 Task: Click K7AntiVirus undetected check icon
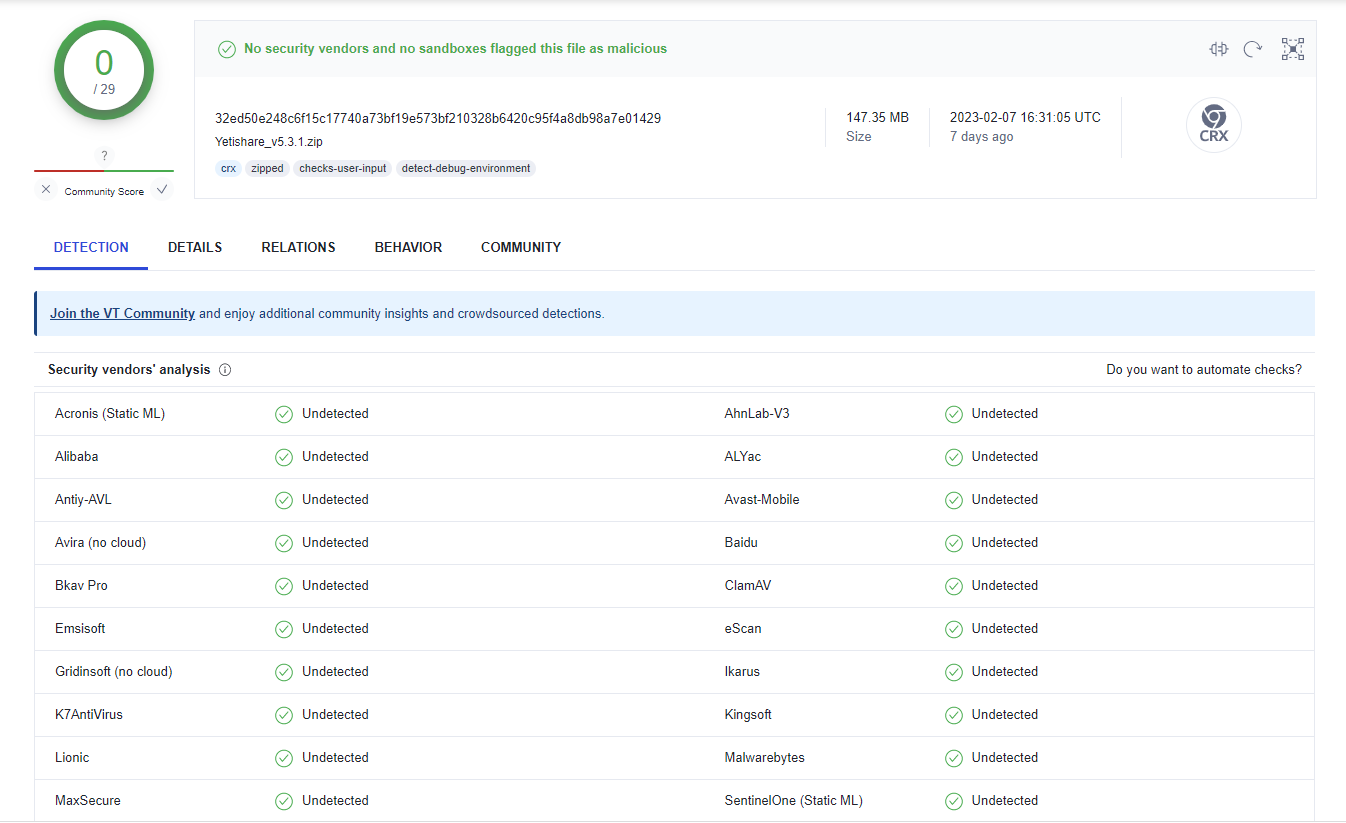point(284,715)
